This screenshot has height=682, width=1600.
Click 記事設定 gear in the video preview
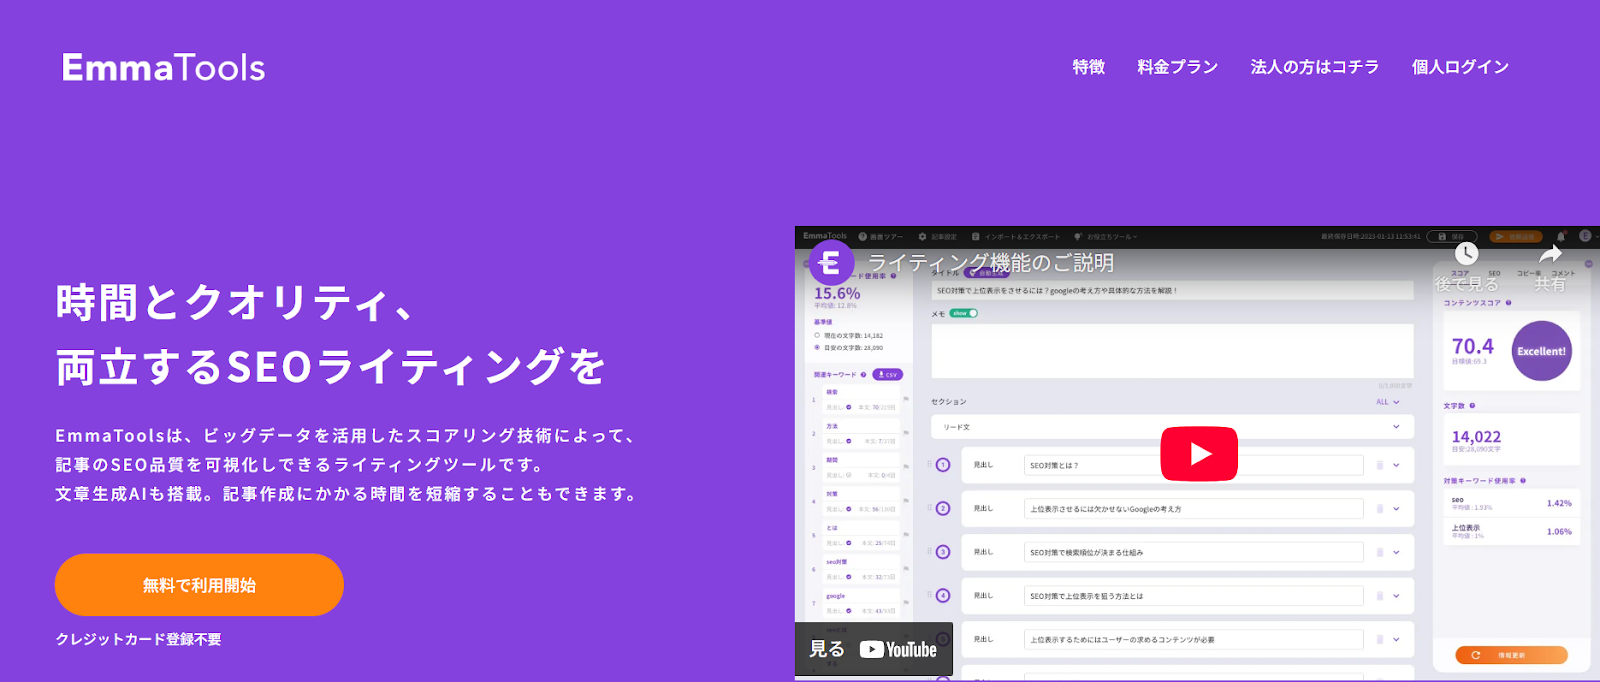point(937,237)
